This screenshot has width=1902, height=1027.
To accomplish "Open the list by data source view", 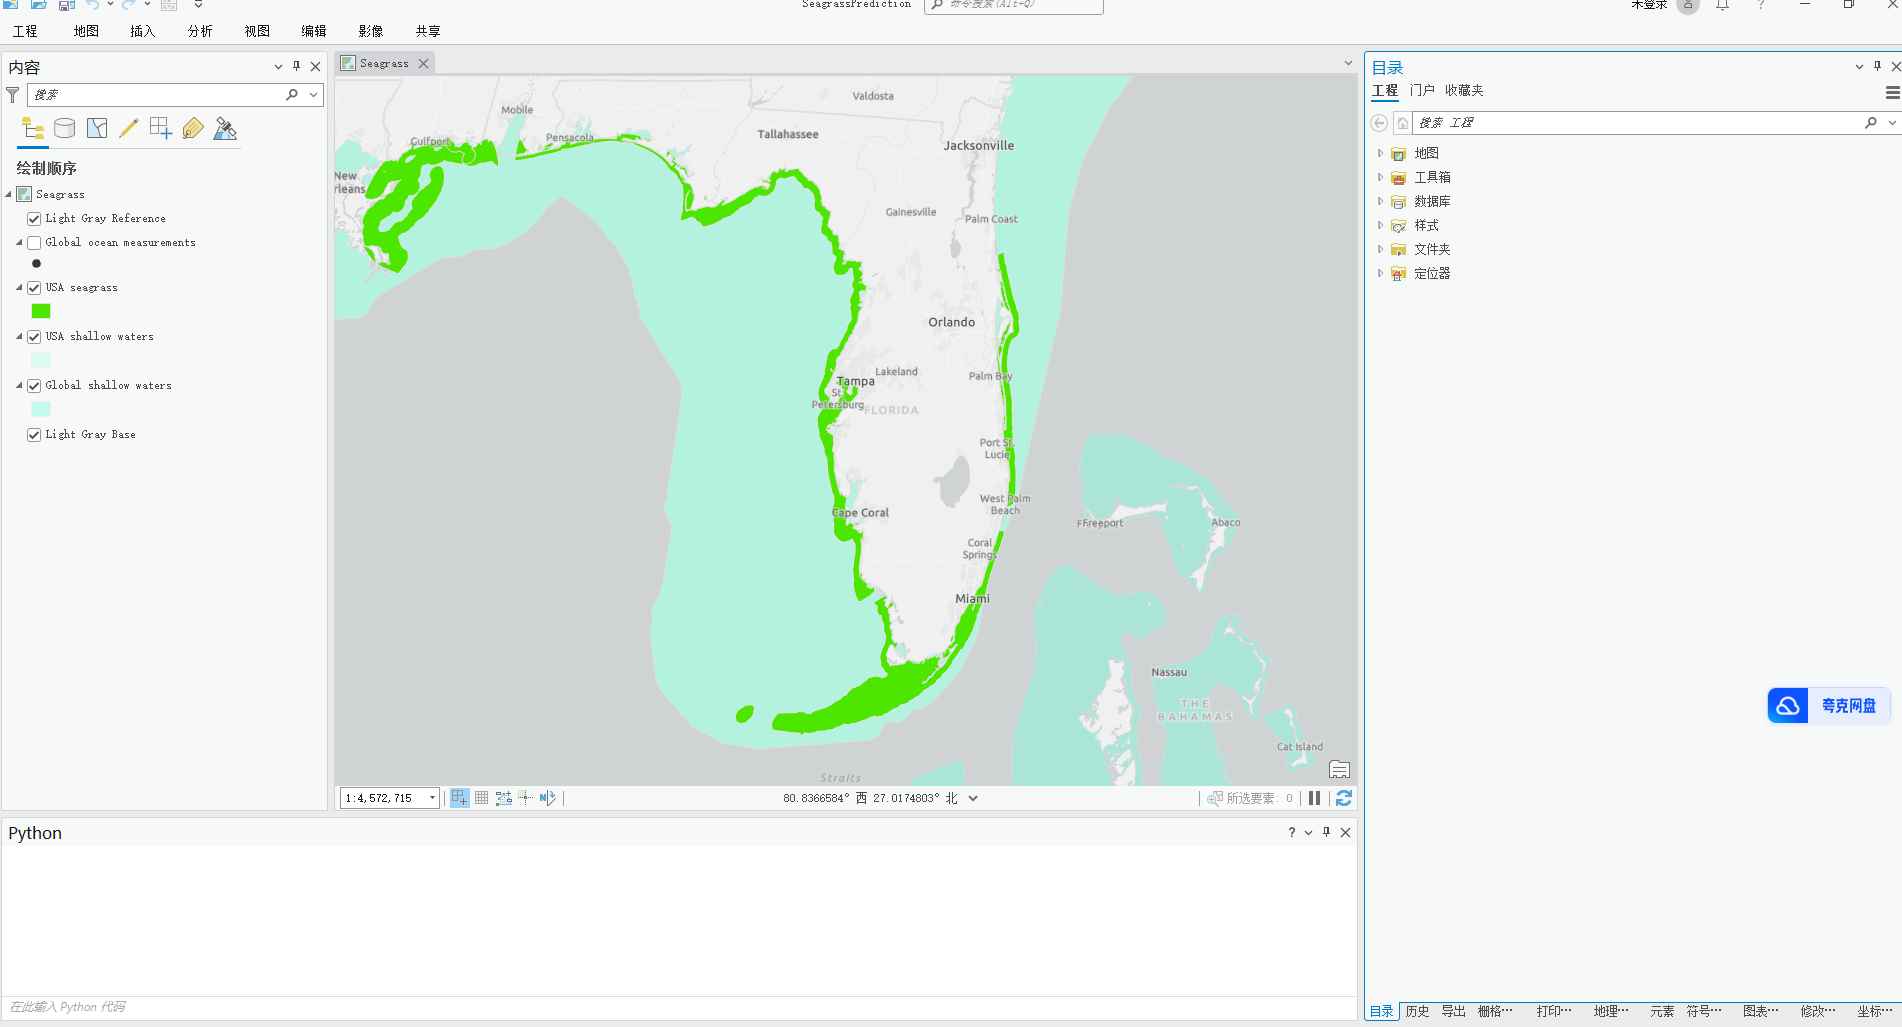I will [x=64, y=128].
